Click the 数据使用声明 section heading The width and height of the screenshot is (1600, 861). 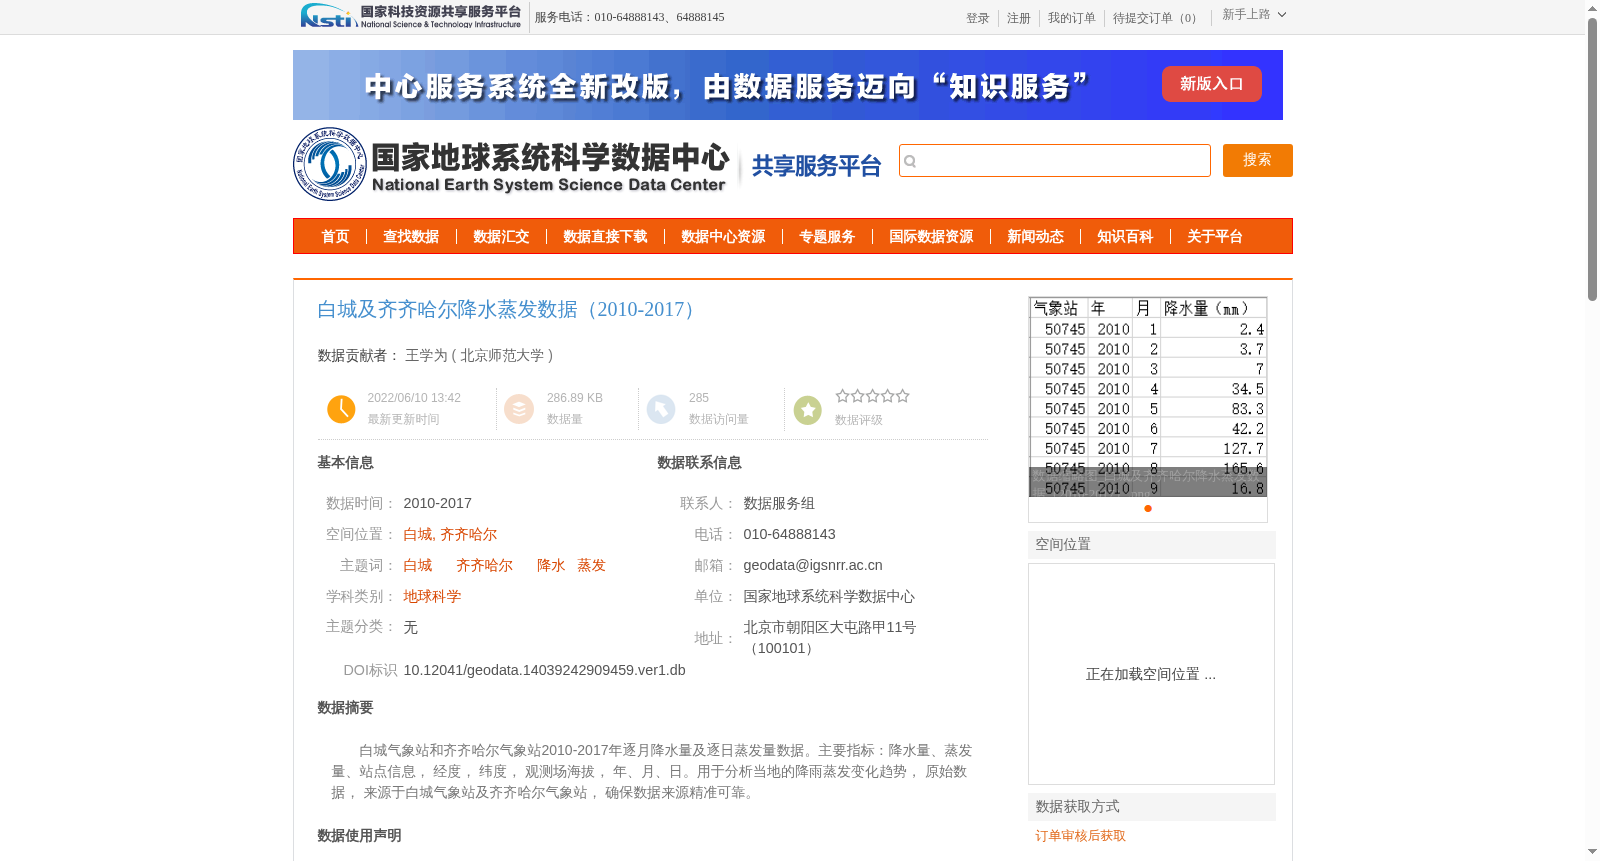click(359, 836)
